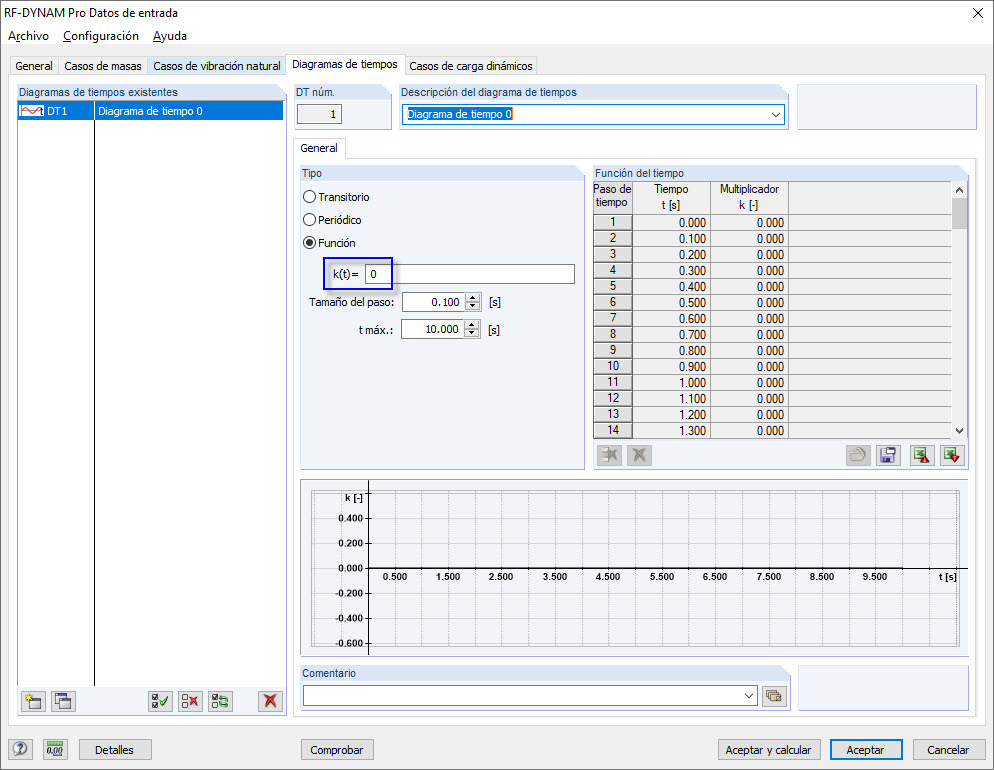The image size is (994, 770).
Task: Click the k(t)= function input field
Action: point(470,274)
